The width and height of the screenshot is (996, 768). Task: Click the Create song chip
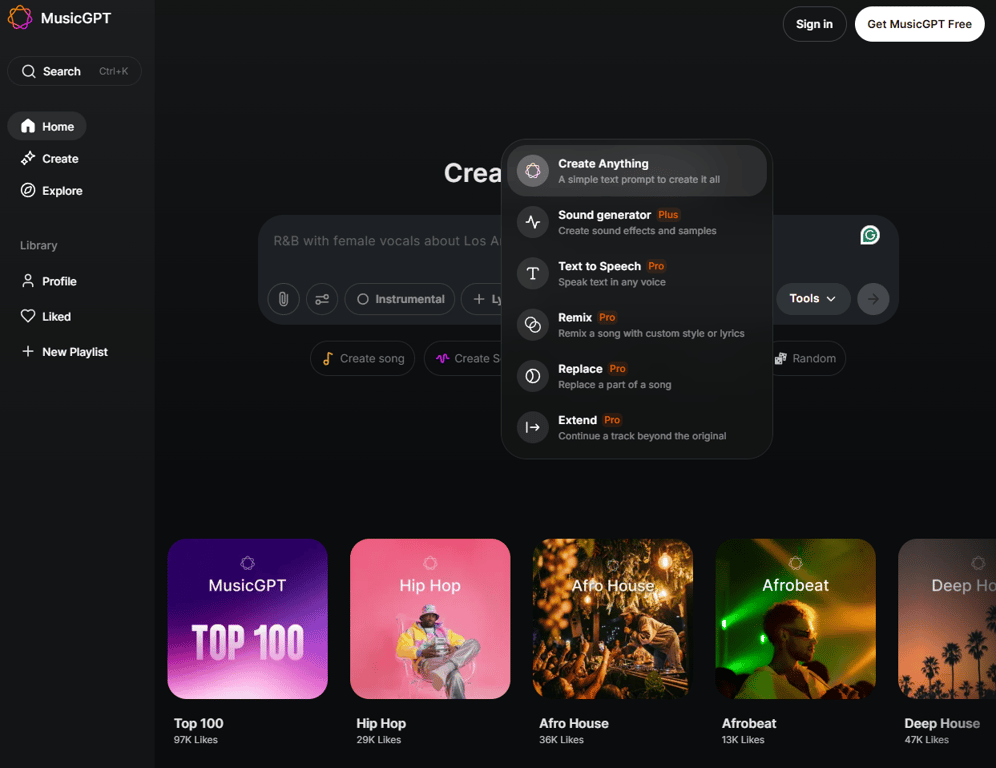tap(362, 358)
